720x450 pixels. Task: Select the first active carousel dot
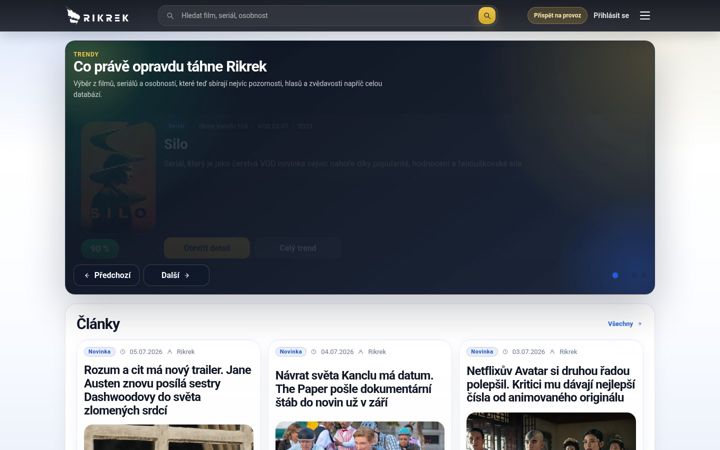point(615,275)
